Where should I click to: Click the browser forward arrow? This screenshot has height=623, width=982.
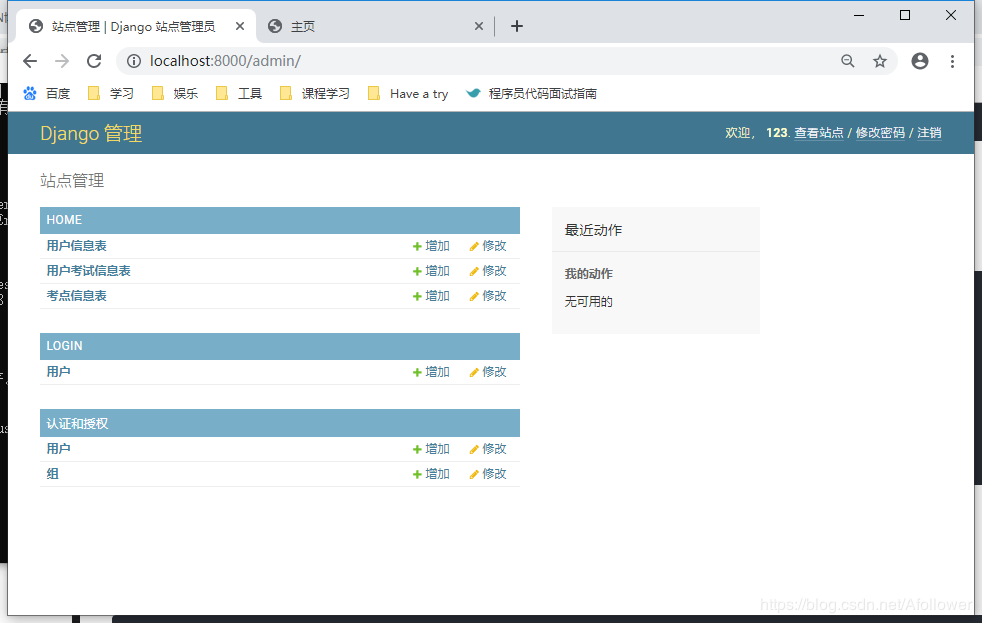click(x=62, y=61)
